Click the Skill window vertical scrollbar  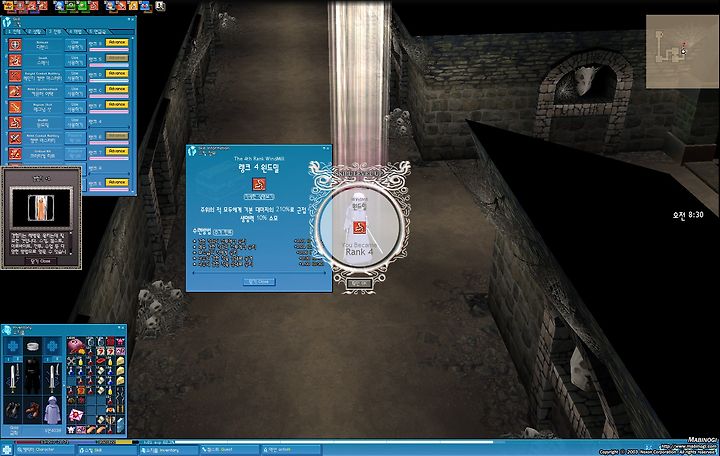click(x=132, y=113)
